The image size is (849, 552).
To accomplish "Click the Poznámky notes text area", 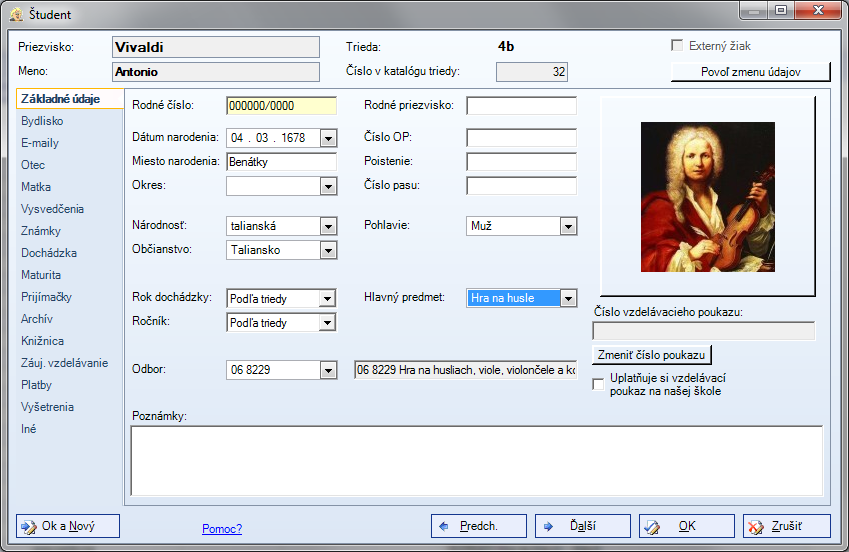I will click(x=476, y=461).
